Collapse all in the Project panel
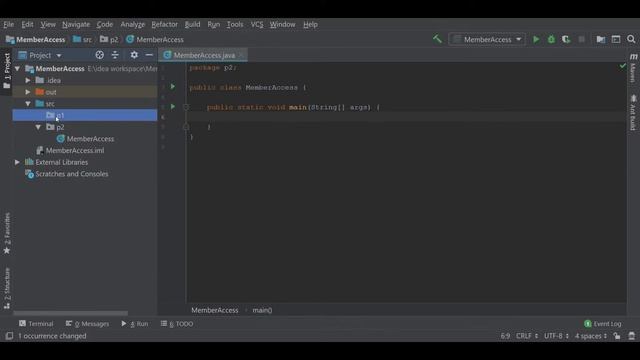The image size is (640, 360). tap(115, 55)
